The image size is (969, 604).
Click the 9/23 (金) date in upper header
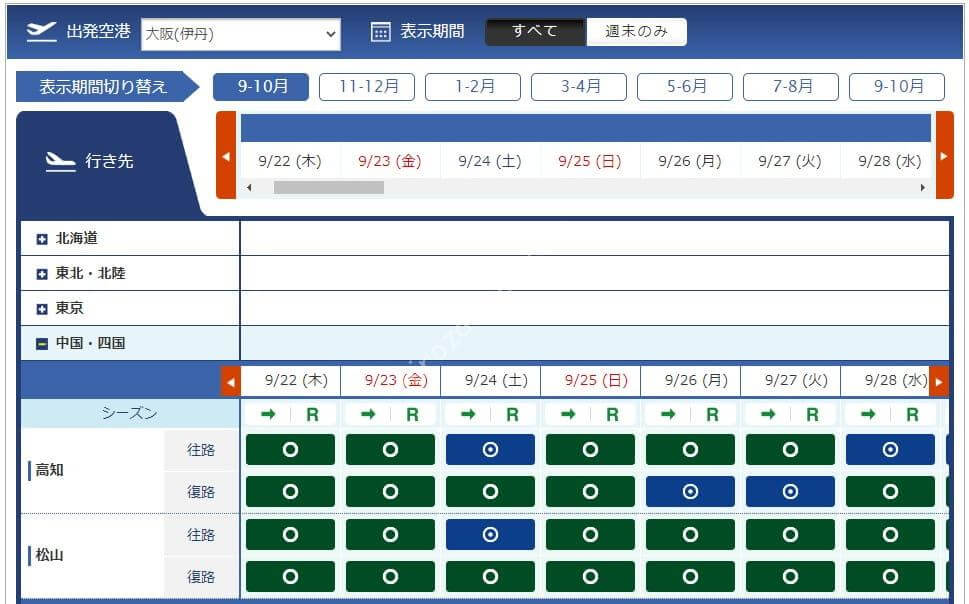(389, 161)
